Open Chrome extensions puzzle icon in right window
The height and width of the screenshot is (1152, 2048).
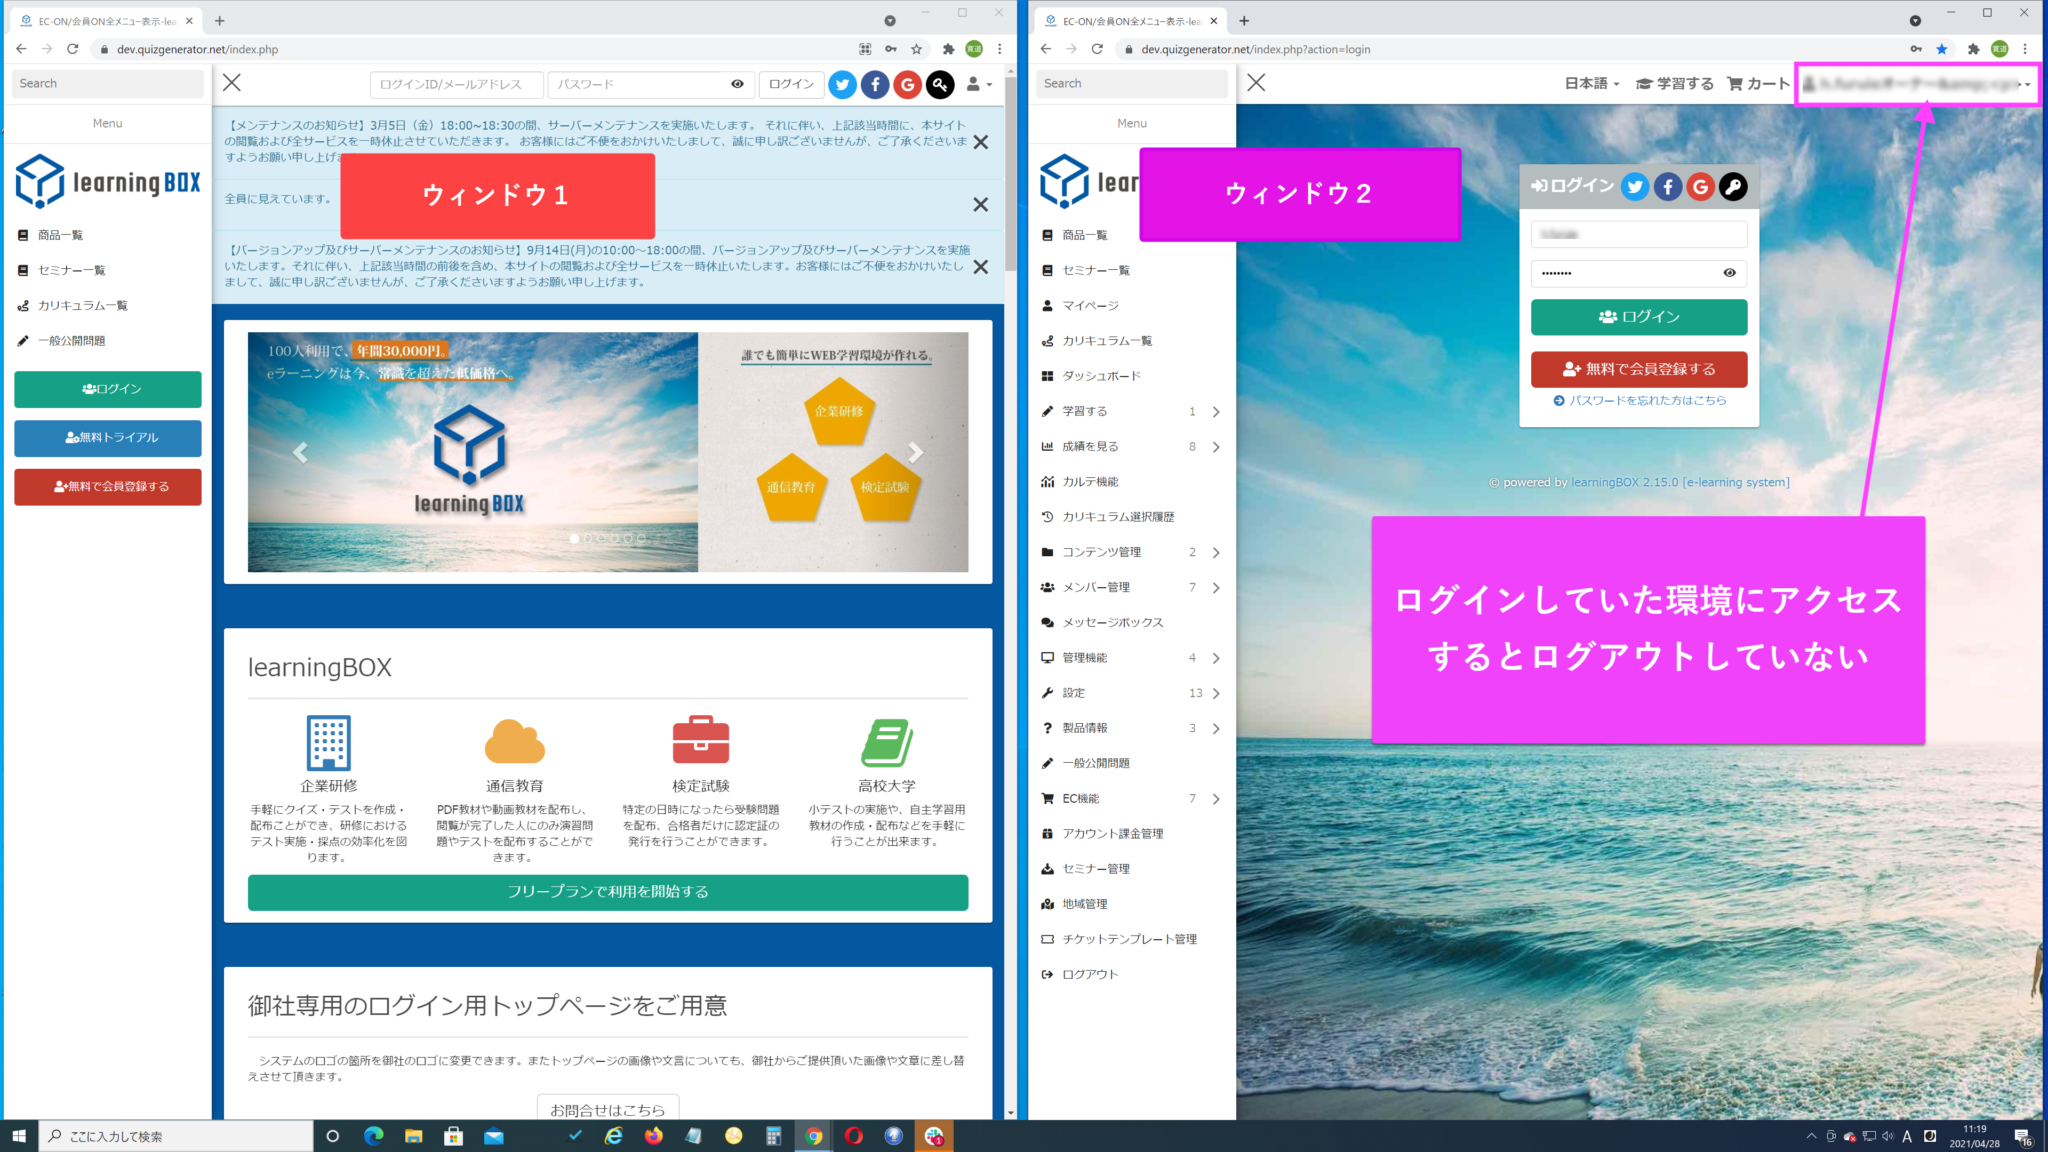pos(1972,49)
